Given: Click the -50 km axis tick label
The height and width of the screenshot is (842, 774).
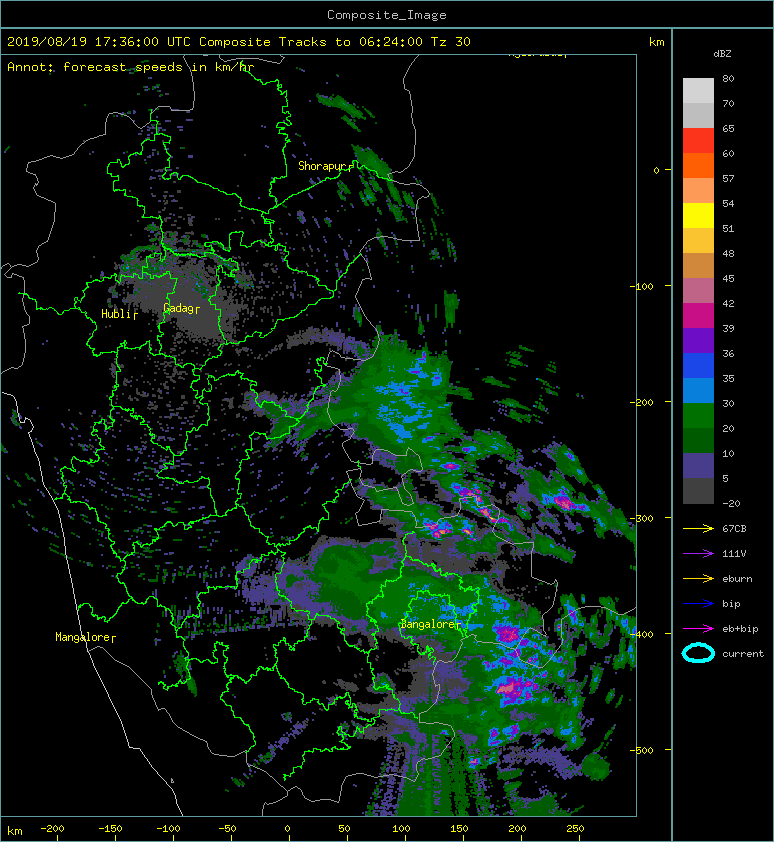Looking at the screenshot, I should point(227,829).
